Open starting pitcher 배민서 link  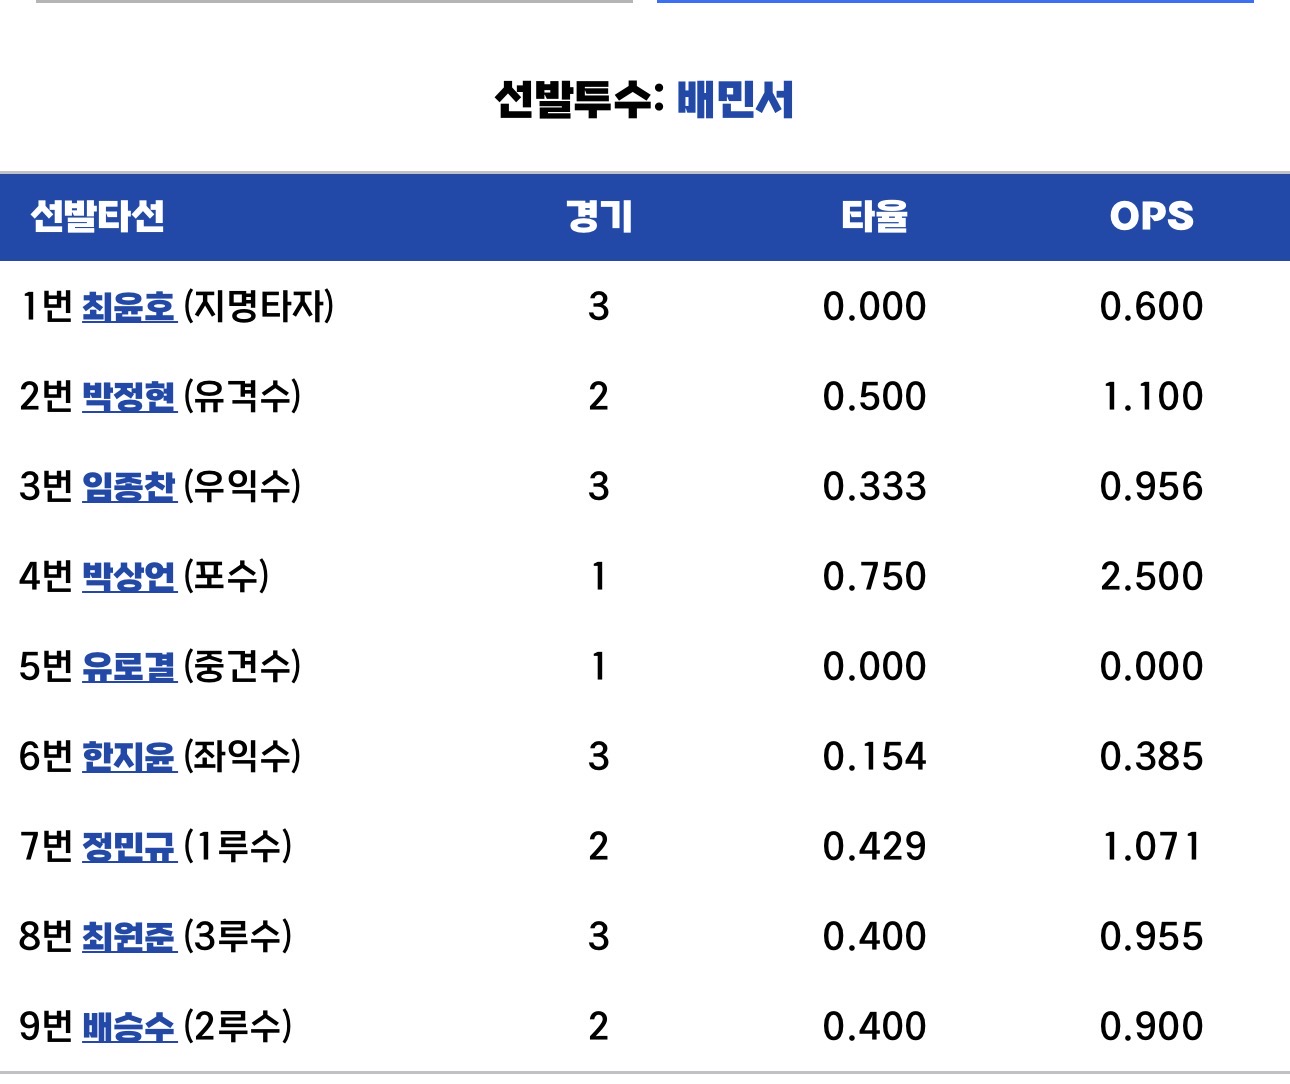point(735,99)
